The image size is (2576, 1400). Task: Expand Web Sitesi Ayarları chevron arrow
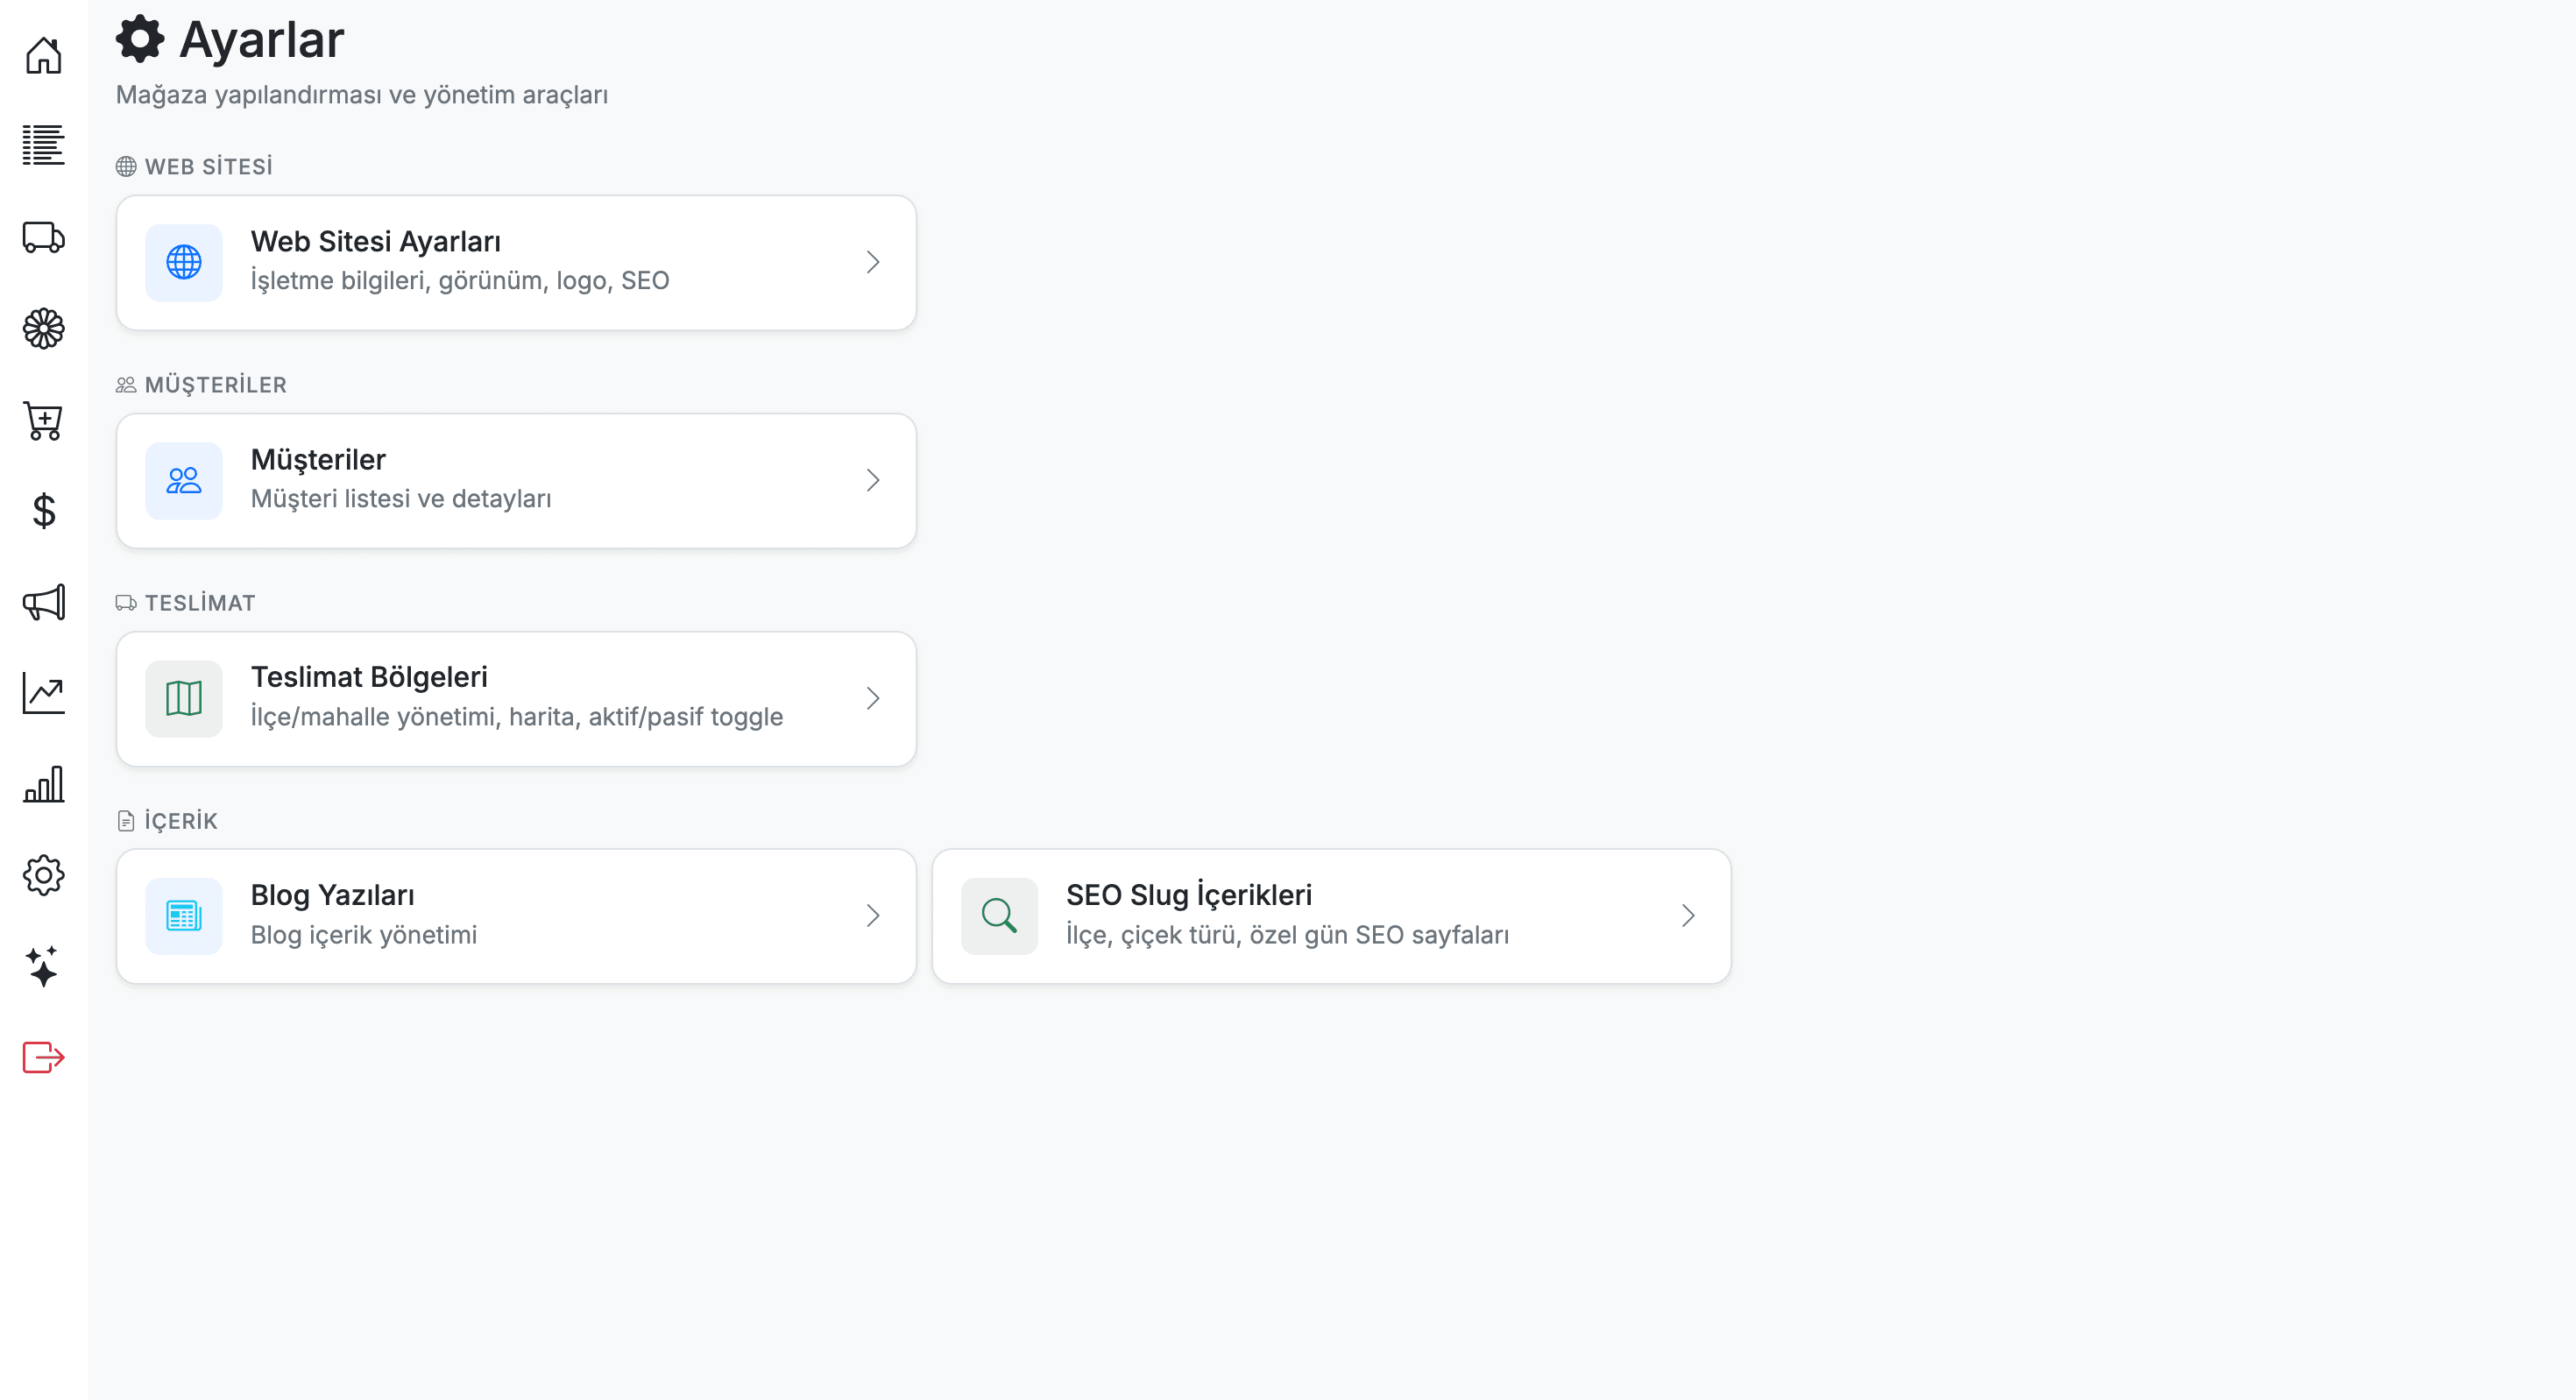pyautogui.click(x=873, y=262)
